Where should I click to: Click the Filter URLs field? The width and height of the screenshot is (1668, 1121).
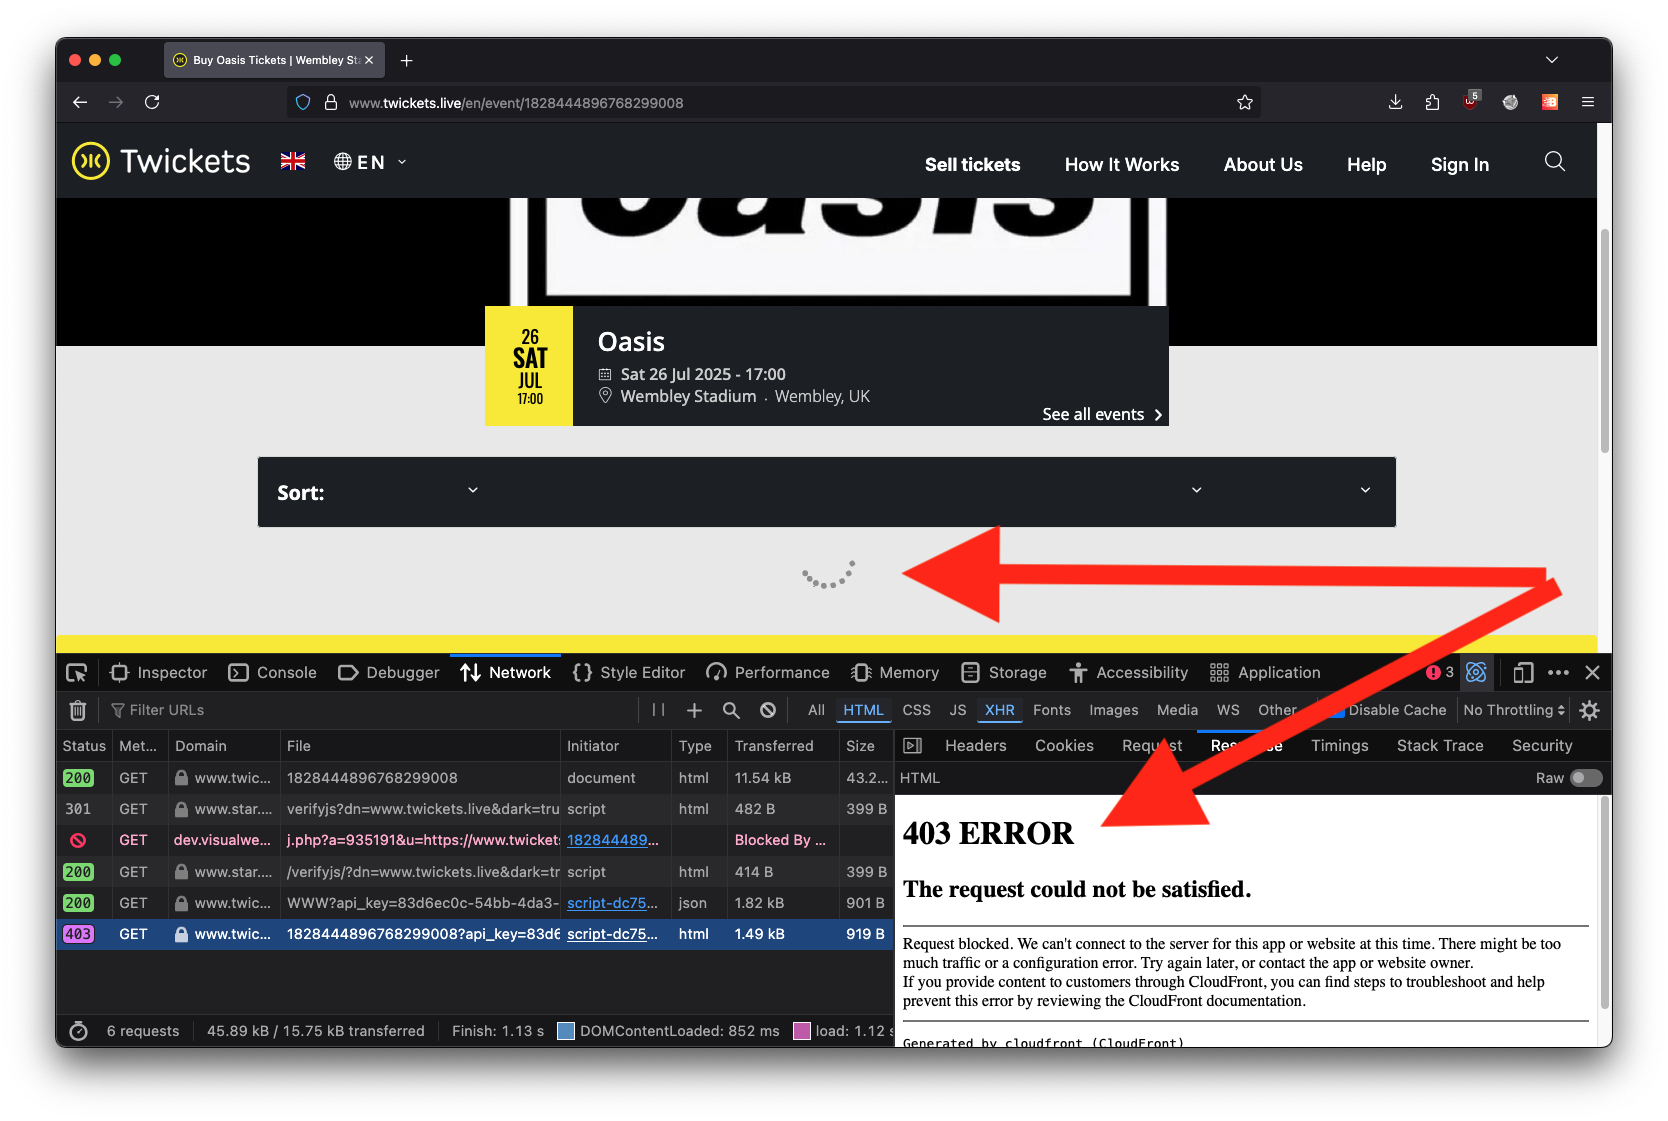pos(370,710)
